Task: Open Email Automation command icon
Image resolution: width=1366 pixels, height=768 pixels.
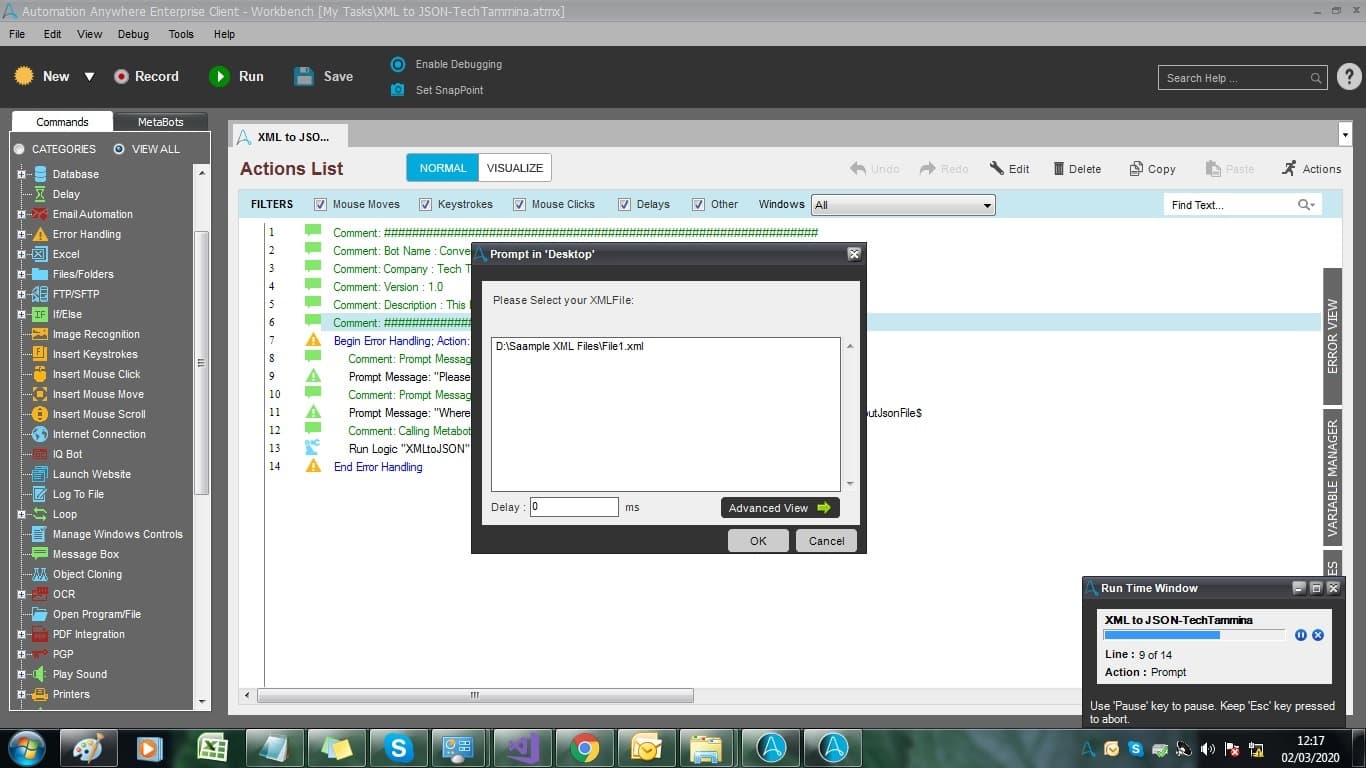Action: point(40,214)
